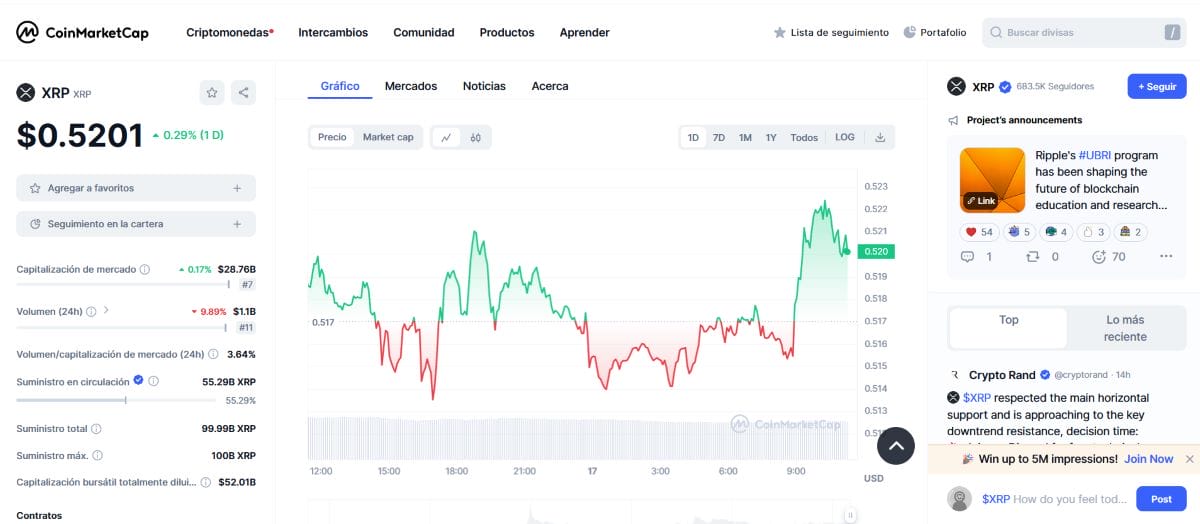Image resolution: width=1200 pixels, height=524 pixels.
Task: Click the + Seguir button
Action: [1157, 86]
